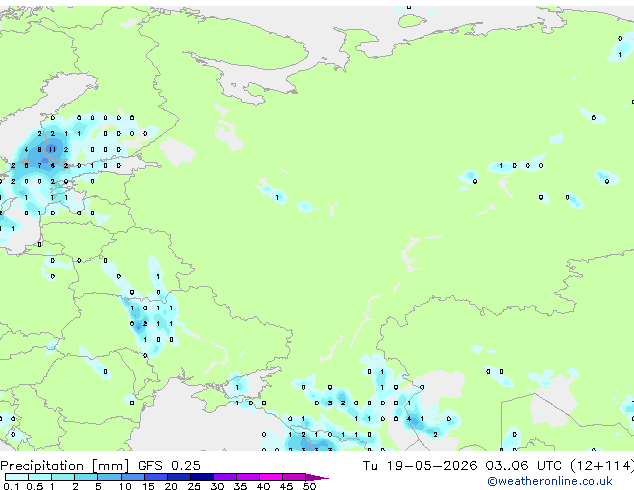Choose the 20–25 mm dark blue swatch

(178, 477)
